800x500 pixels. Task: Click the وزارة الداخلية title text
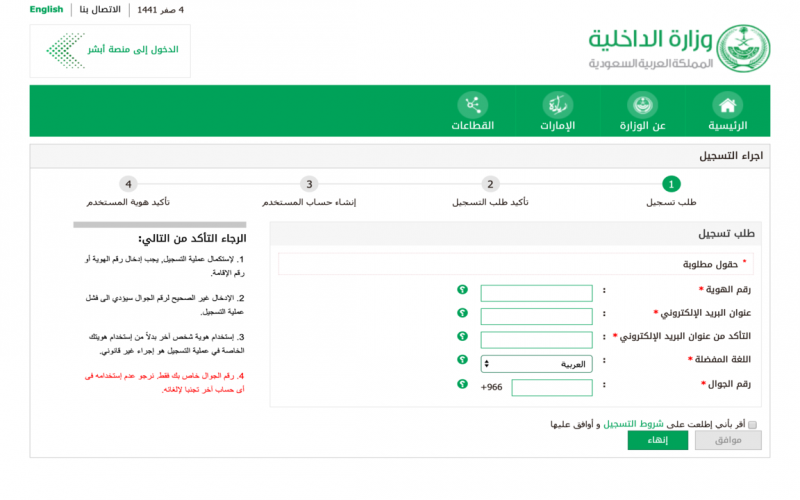[650, 40]
